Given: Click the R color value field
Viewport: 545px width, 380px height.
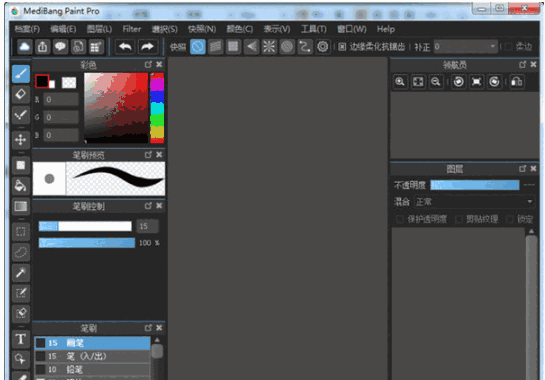Looking at the screenshot, I should pos(61,99).
